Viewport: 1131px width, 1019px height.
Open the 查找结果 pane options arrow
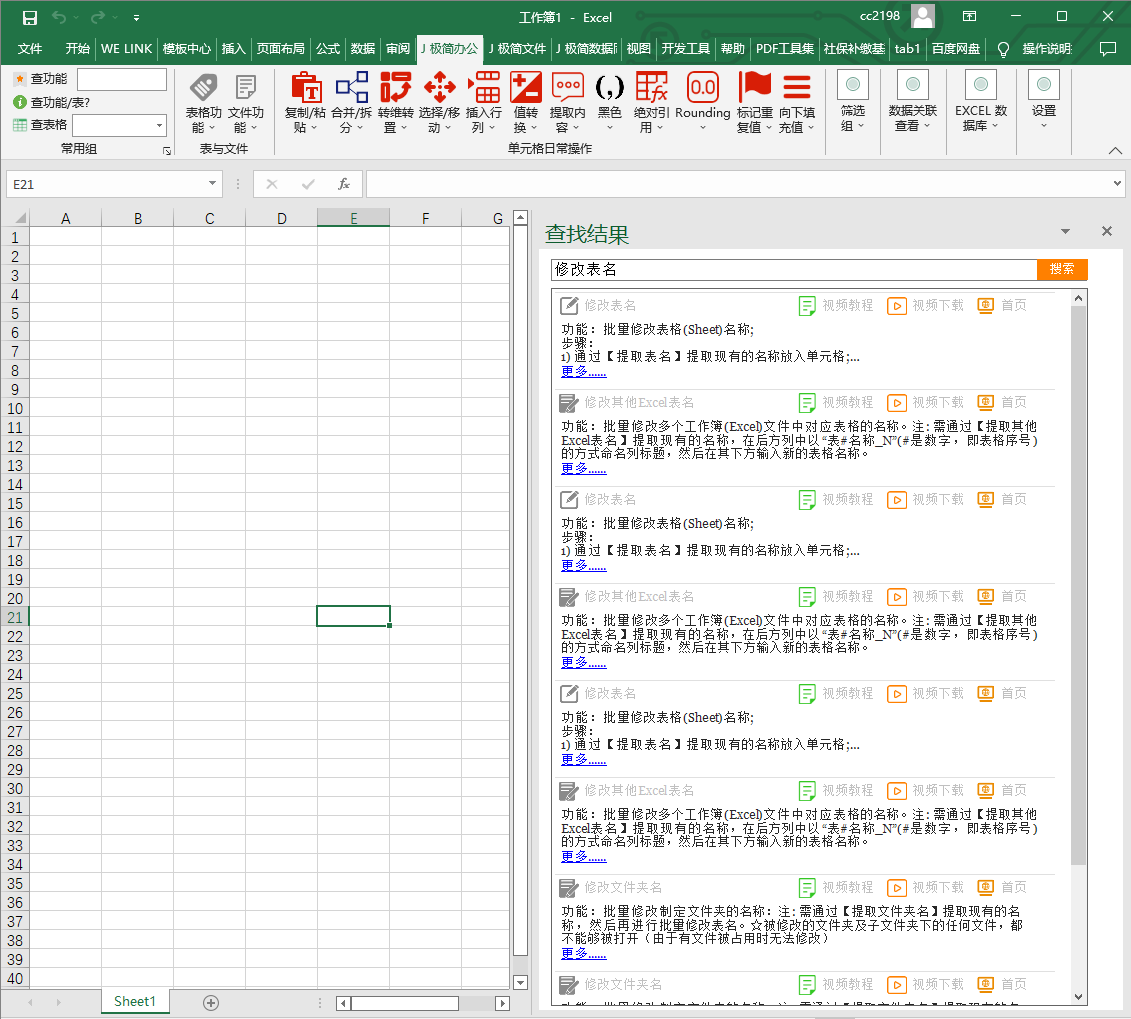[1065, 231]
